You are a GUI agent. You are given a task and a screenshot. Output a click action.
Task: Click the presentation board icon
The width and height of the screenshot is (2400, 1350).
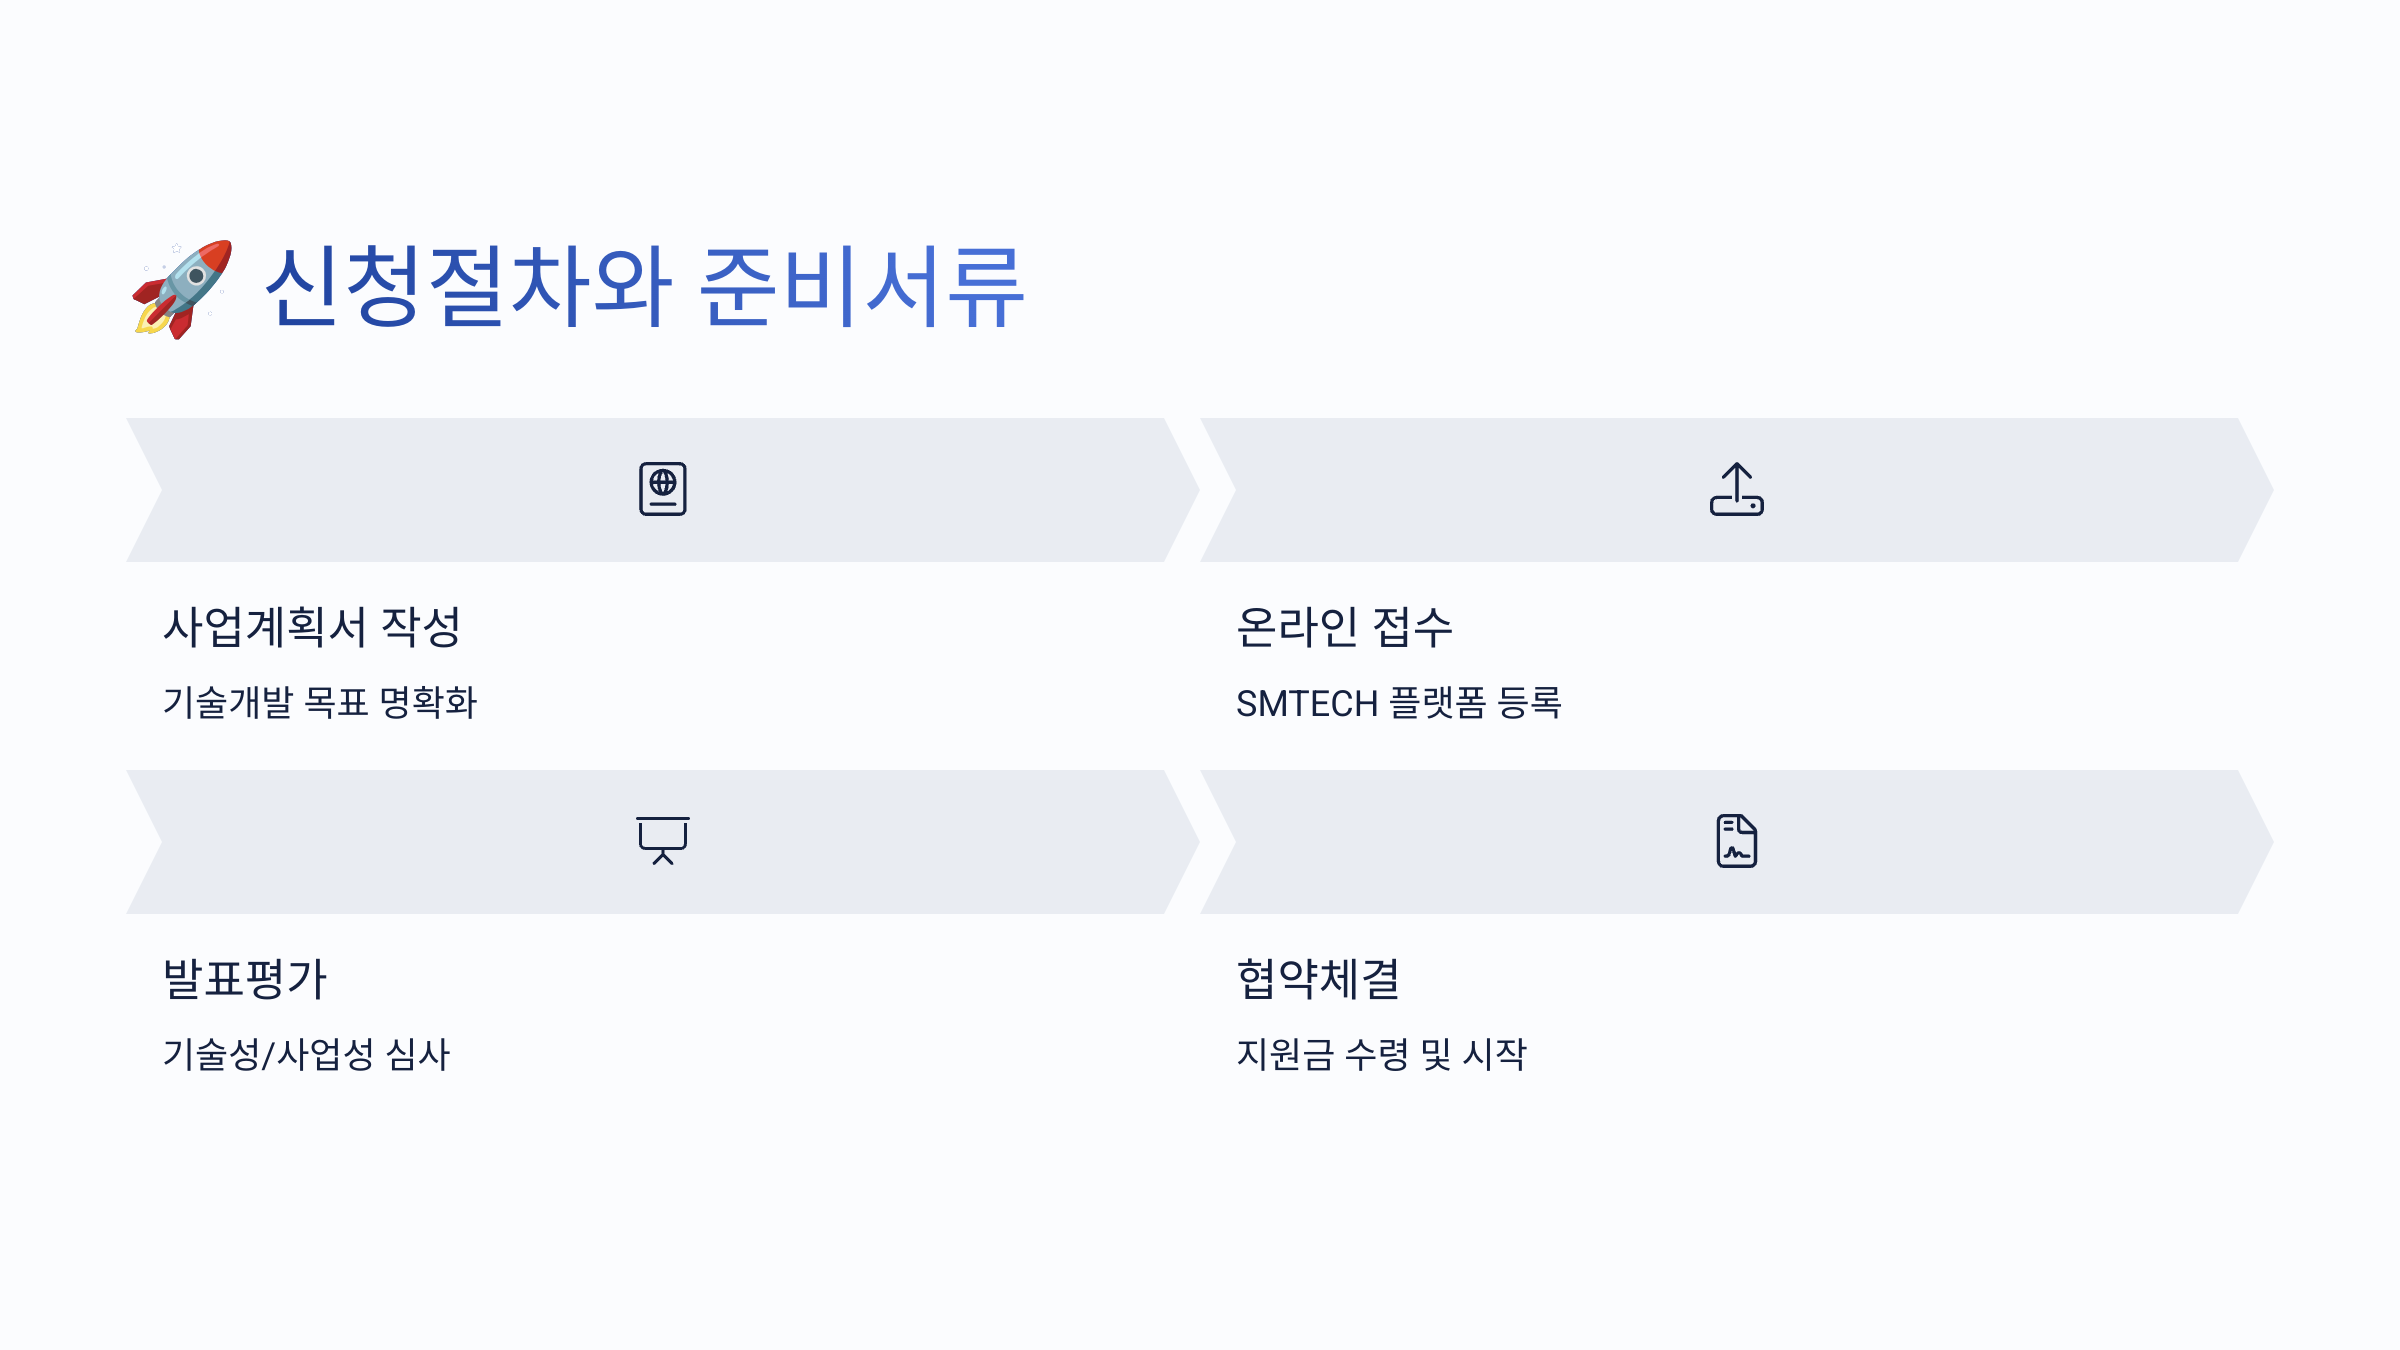(663, 841)
